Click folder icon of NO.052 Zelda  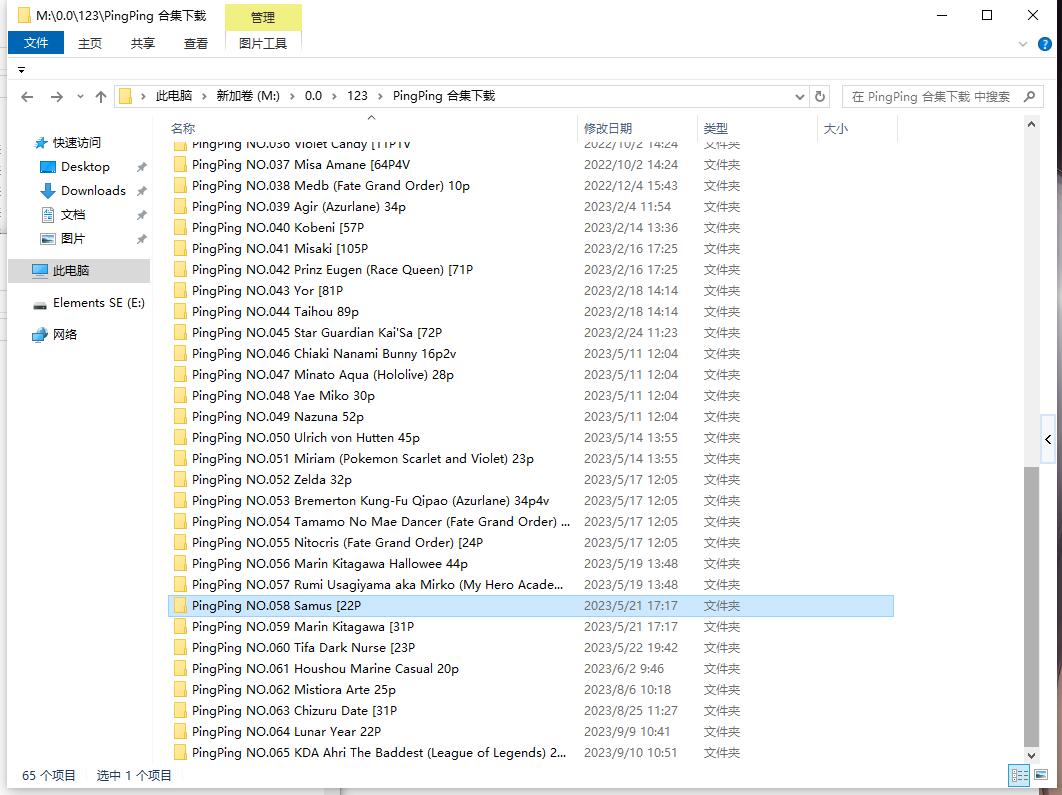click(180, 479)
